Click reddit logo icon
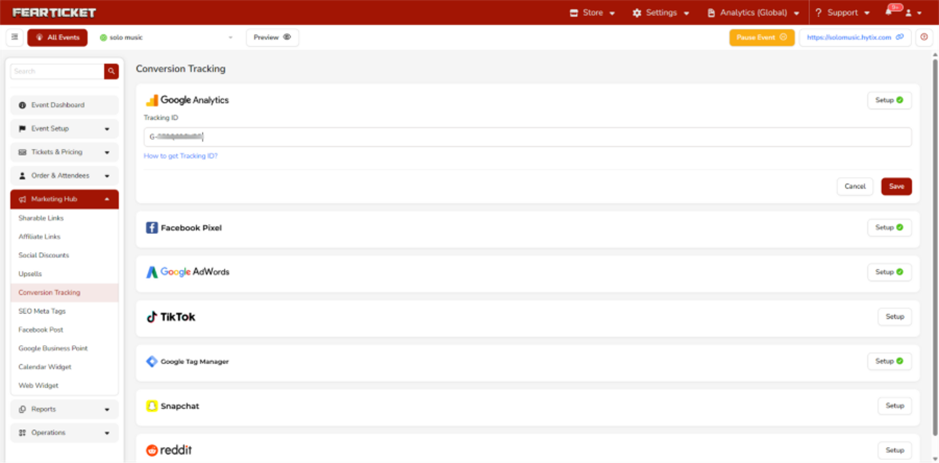 tap(152, 450)
